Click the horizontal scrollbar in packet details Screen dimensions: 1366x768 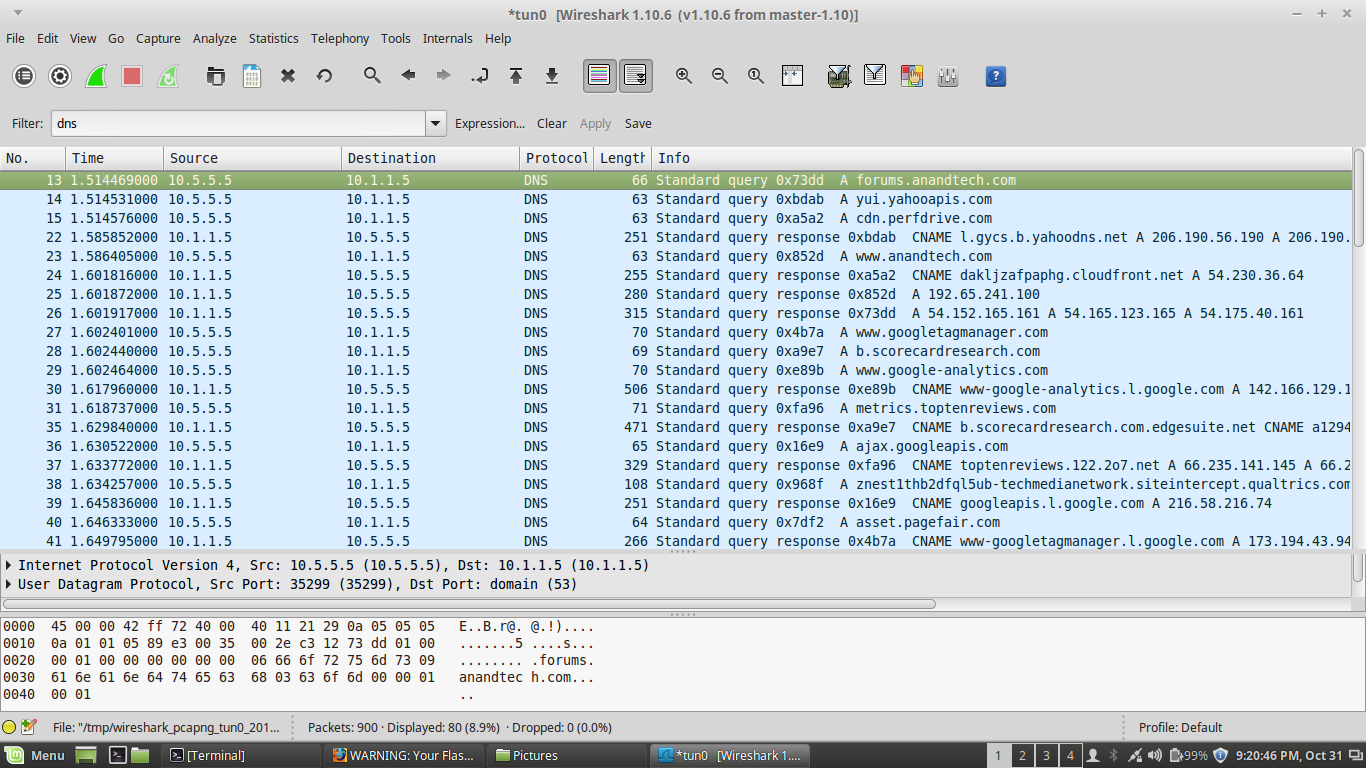[x=470, y=604]
